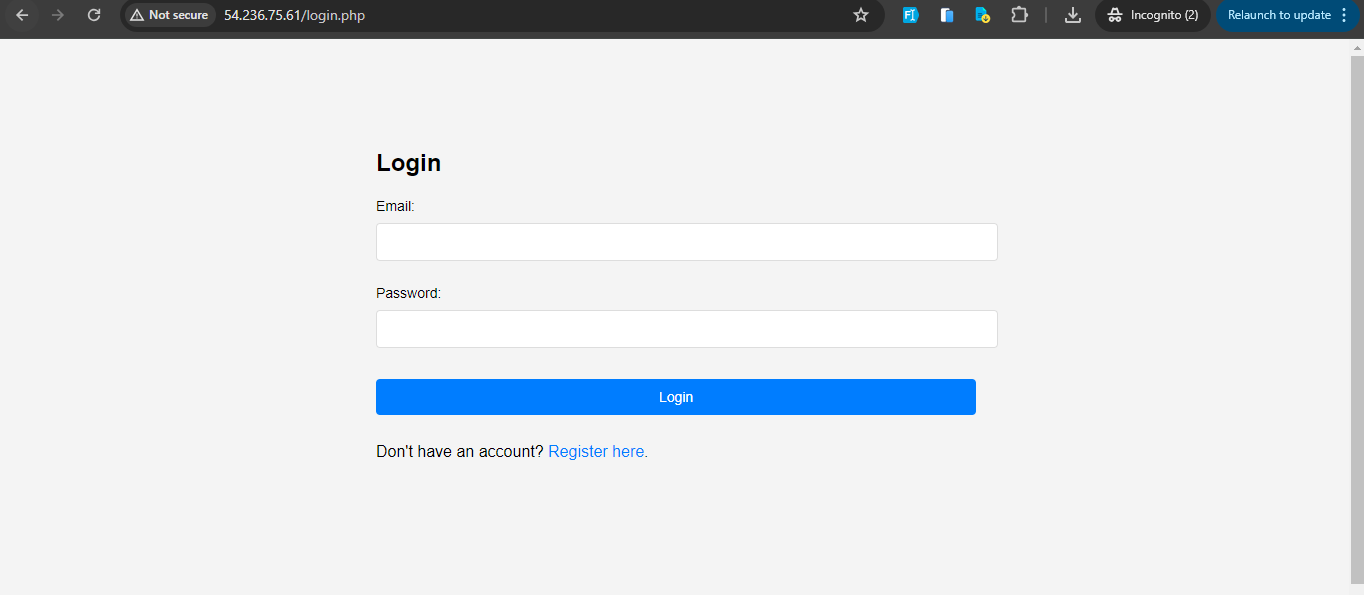Click the FI extension icon
This screenshot has height=595, width=1364.
coord(910,15)
